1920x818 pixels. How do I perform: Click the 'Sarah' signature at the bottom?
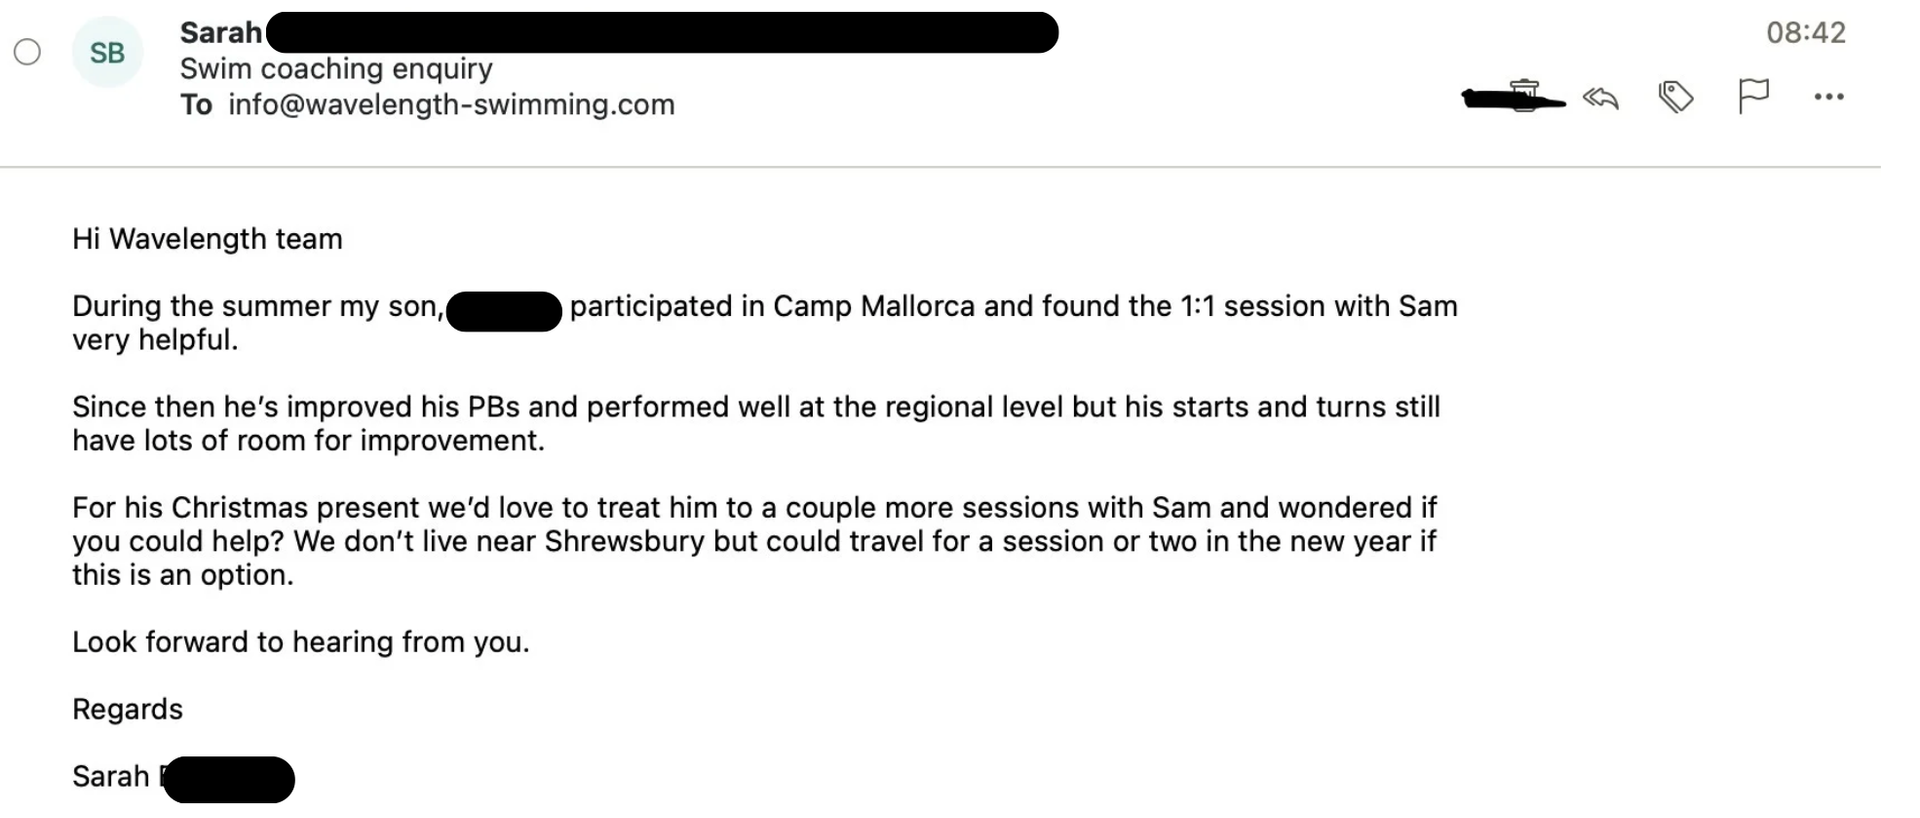(x=110, y=776)
